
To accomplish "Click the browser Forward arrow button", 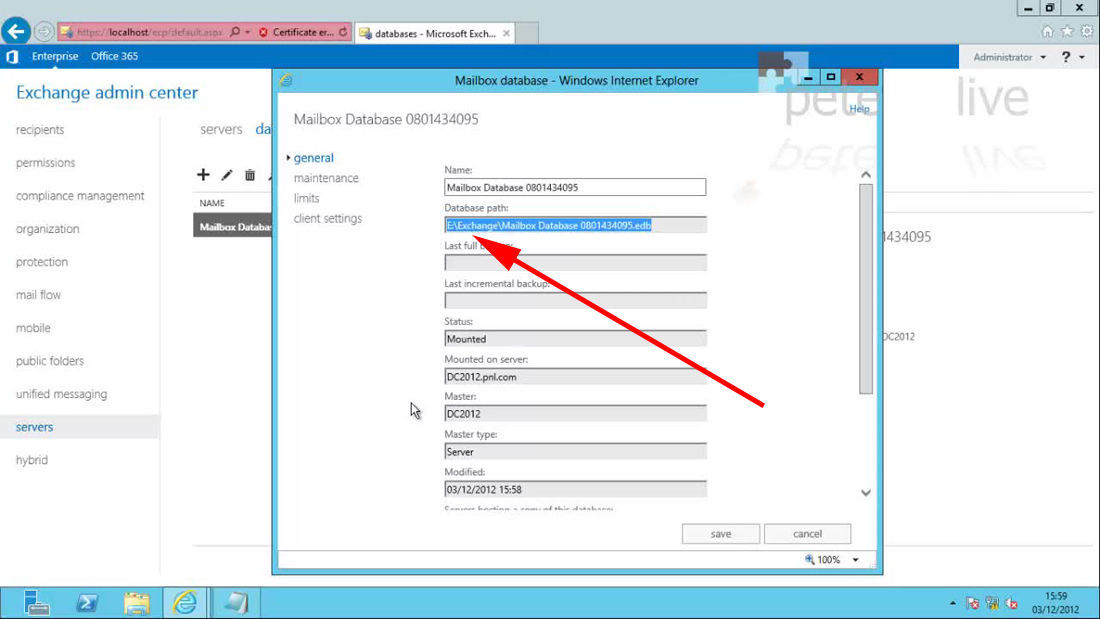I will point(43,32).
